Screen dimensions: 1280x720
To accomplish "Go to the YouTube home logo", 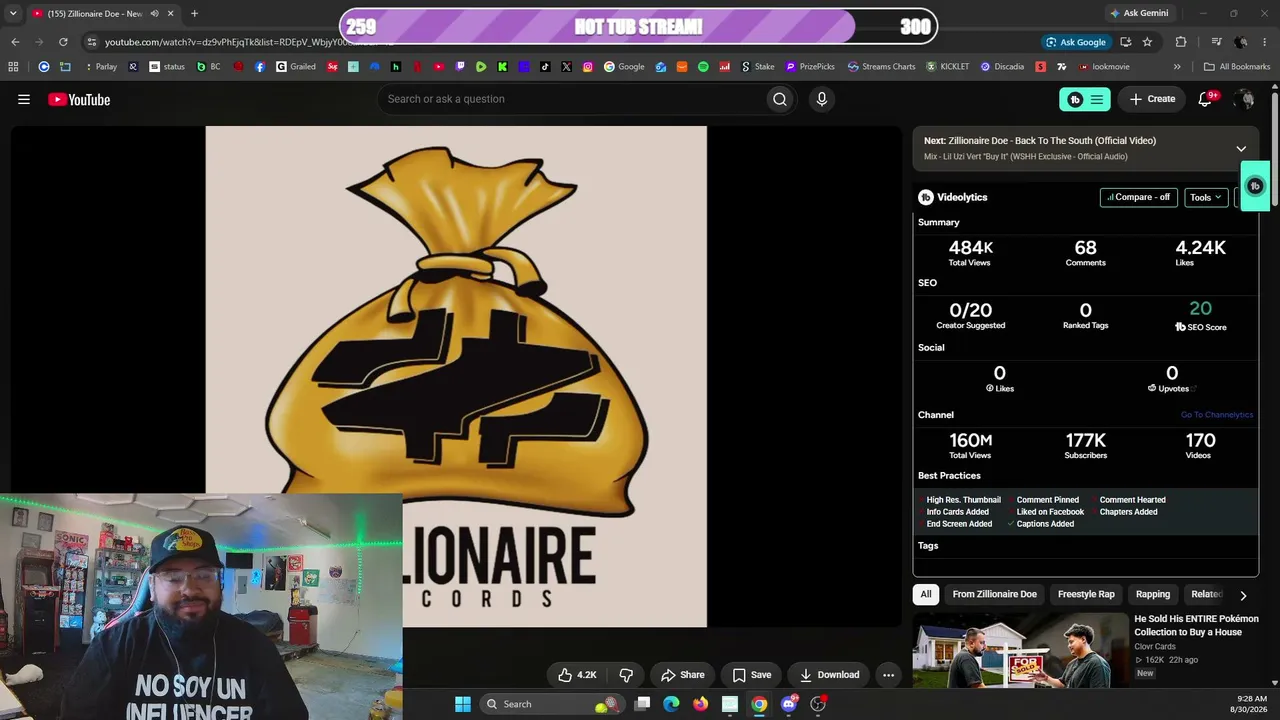I will [x=79, y=99].
